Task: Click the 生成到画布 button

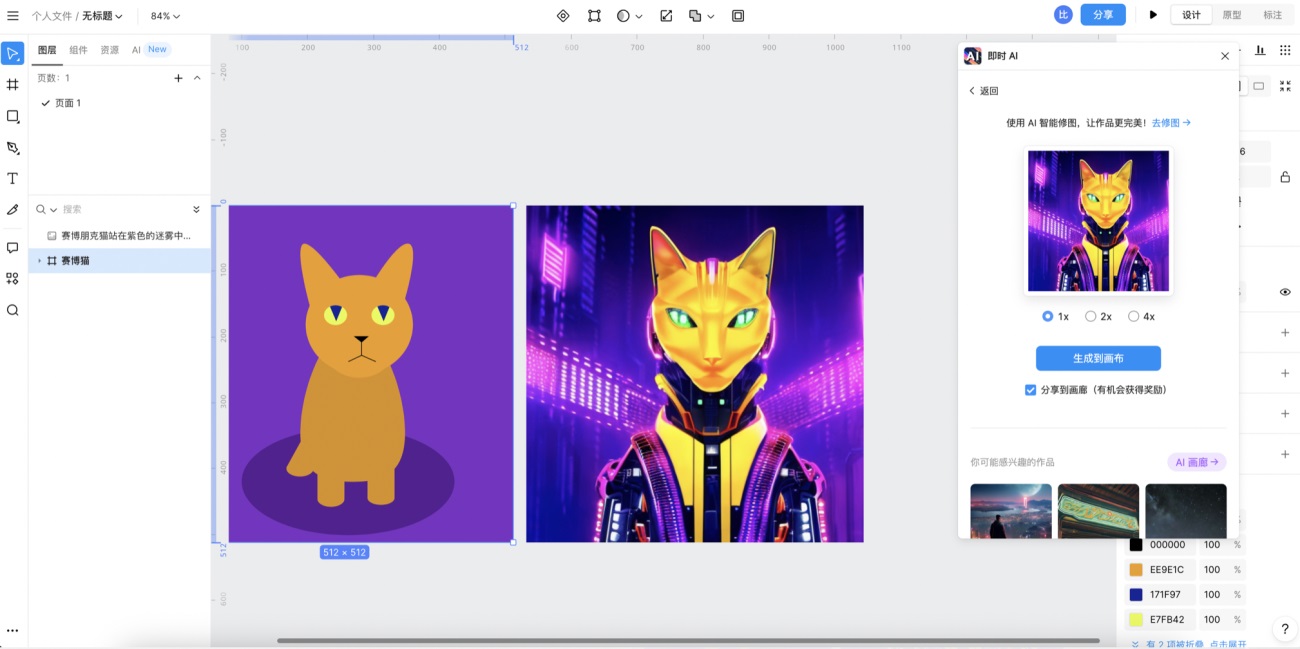Action: [x=1098, y=358]
